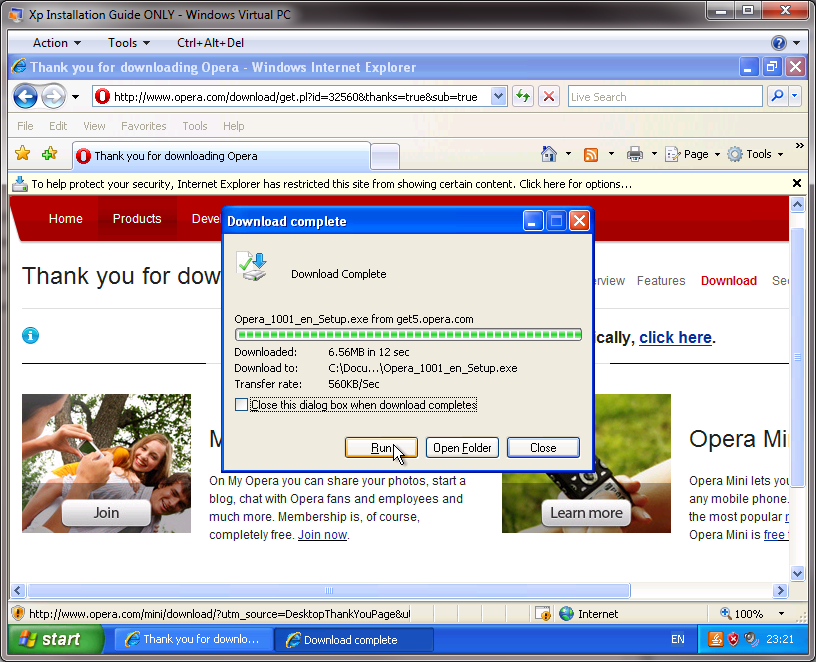Expand the address bar history dropdown
This screenshot has height=662, width=816.
(x=498, y=96)
